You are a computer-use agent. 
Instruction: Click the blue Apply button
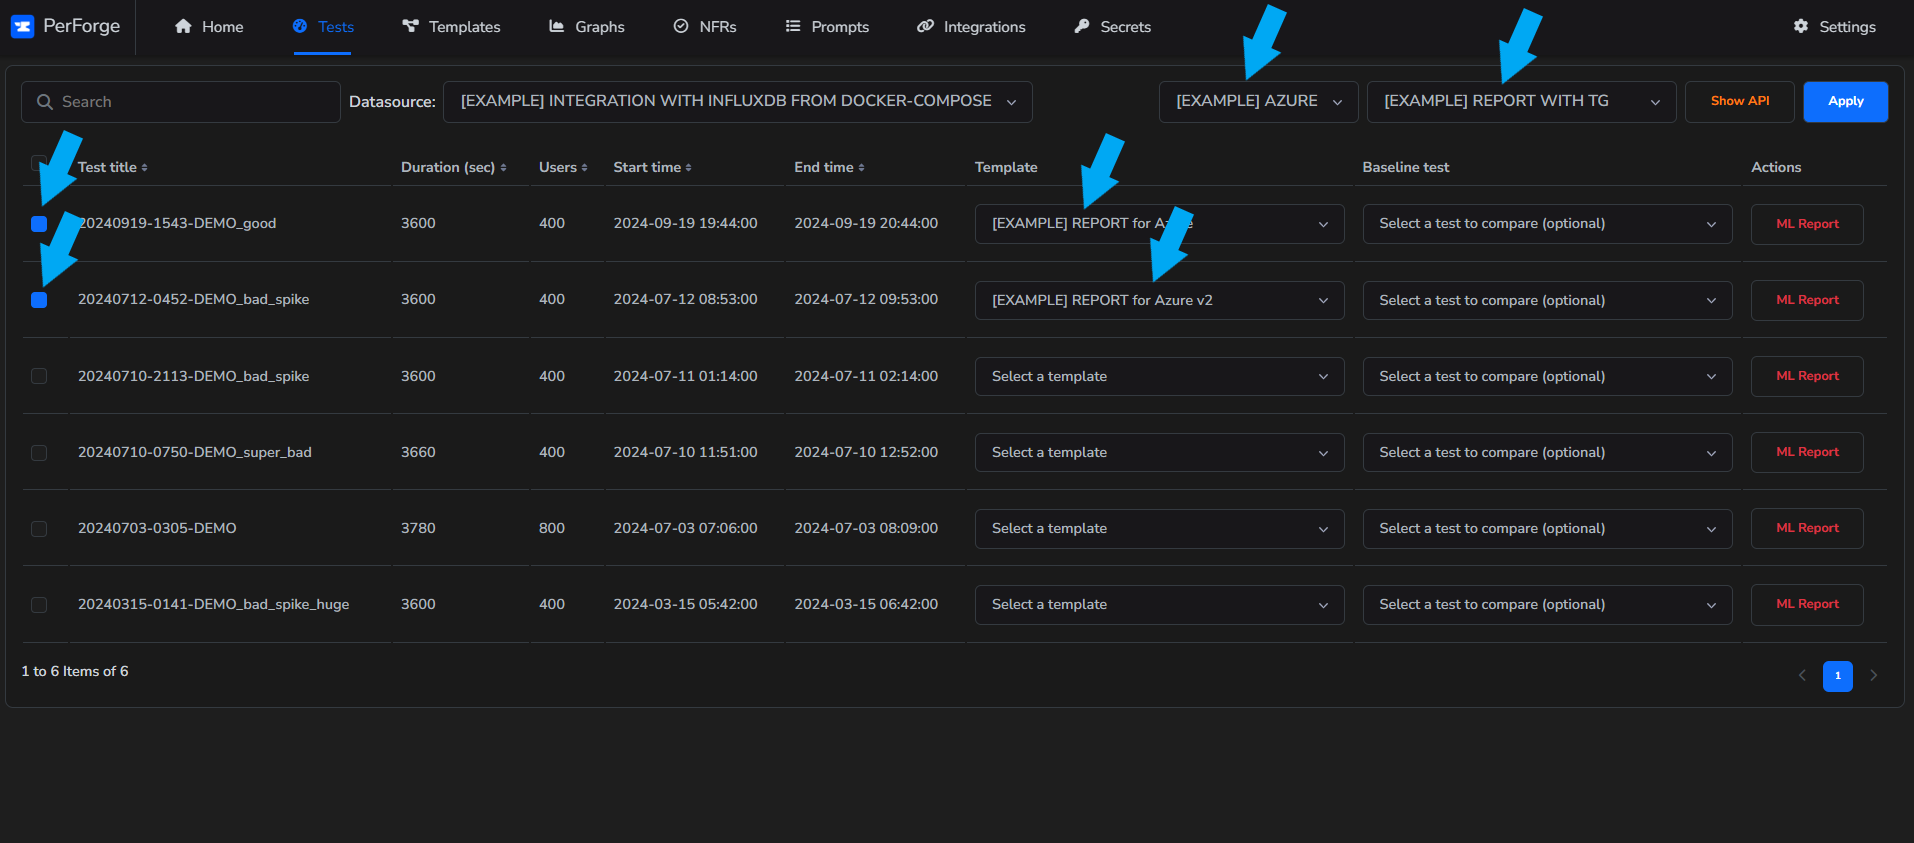point(1846,102)
